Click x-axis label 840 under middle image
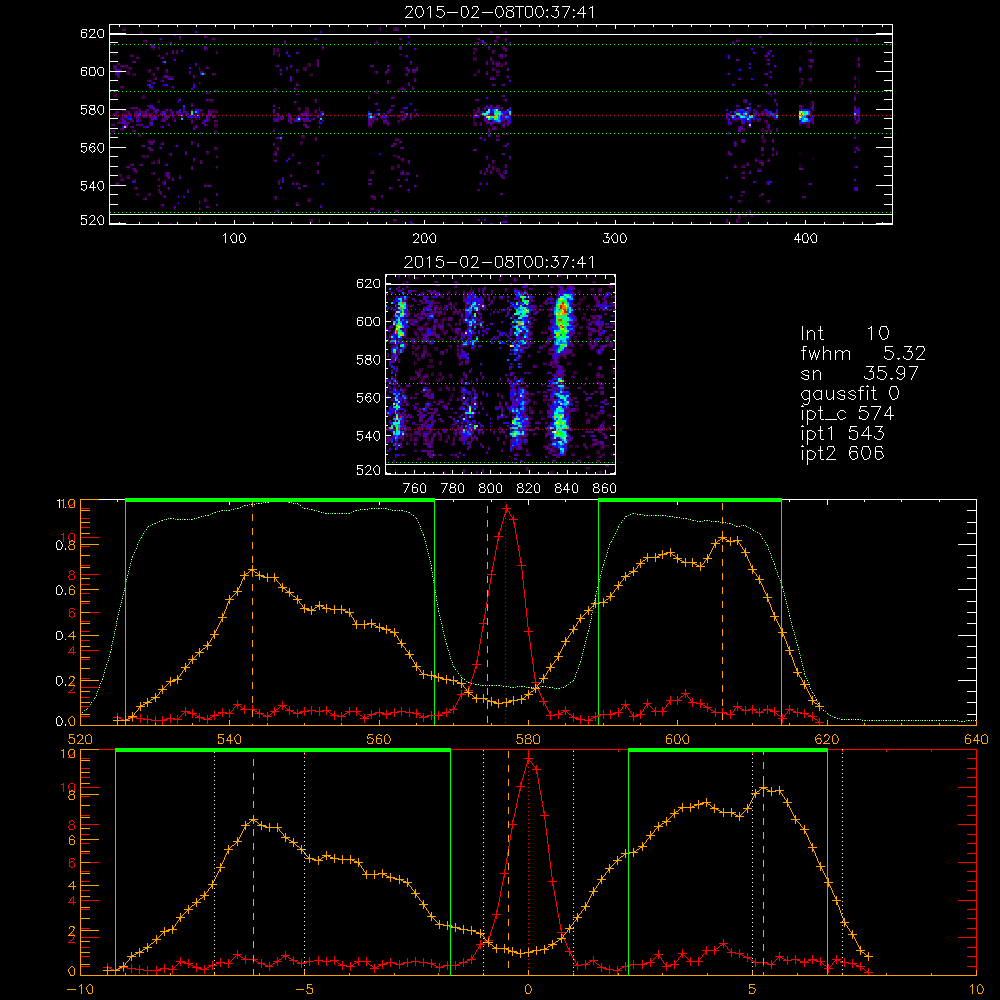Screen dimensions: 1000x1000 (x=566, y=489)
